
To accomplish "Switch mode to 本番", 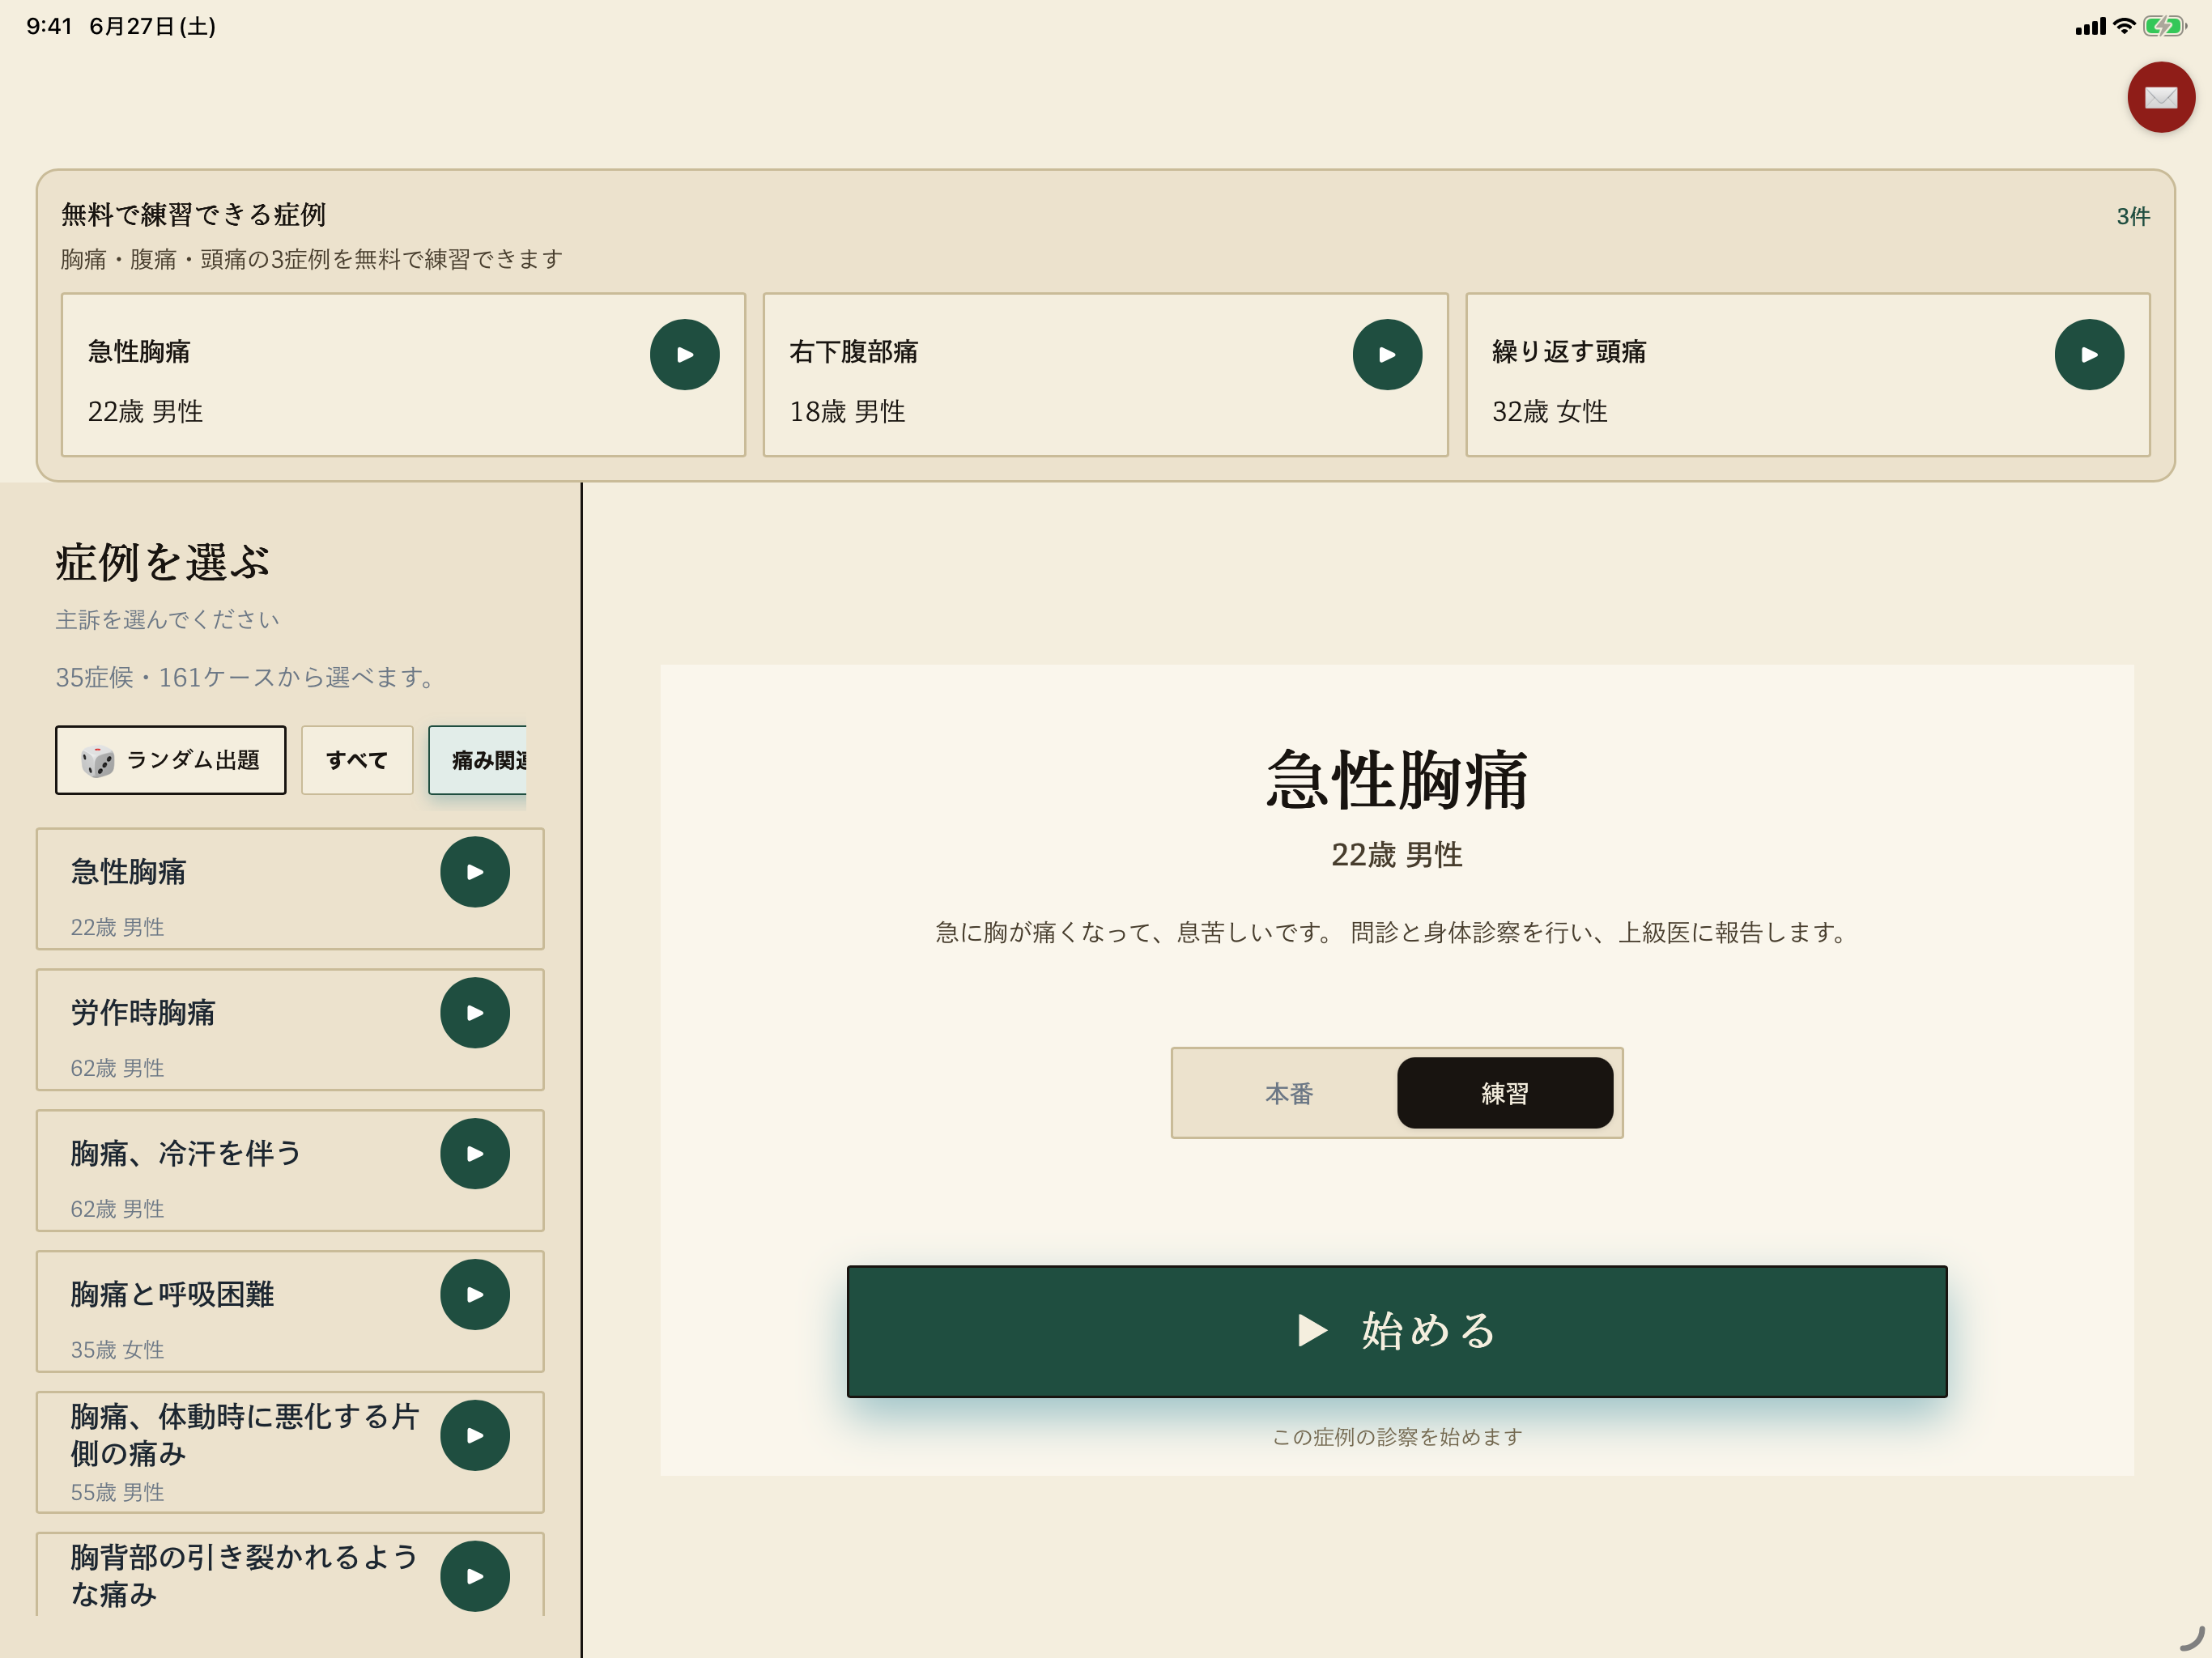I will [1288, 1093].
